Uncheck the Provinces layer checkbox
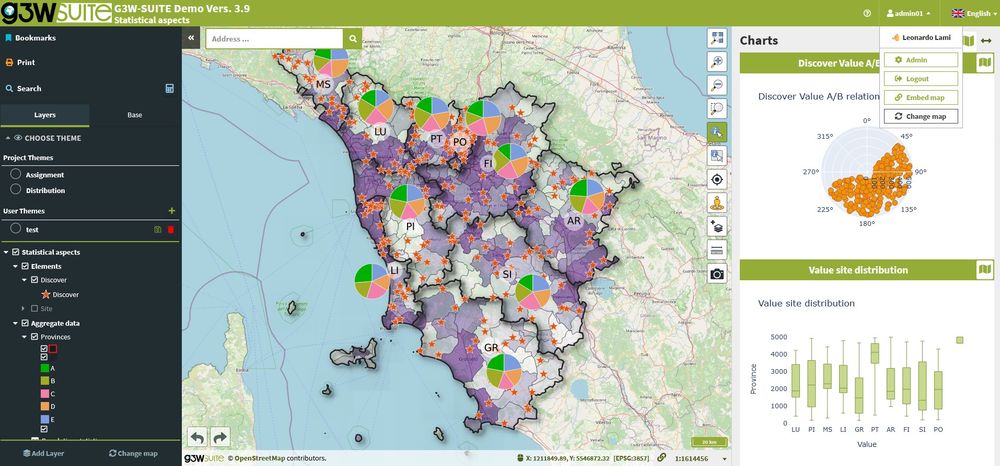This screenshot has width=1000, height=466. coord(34,337)
